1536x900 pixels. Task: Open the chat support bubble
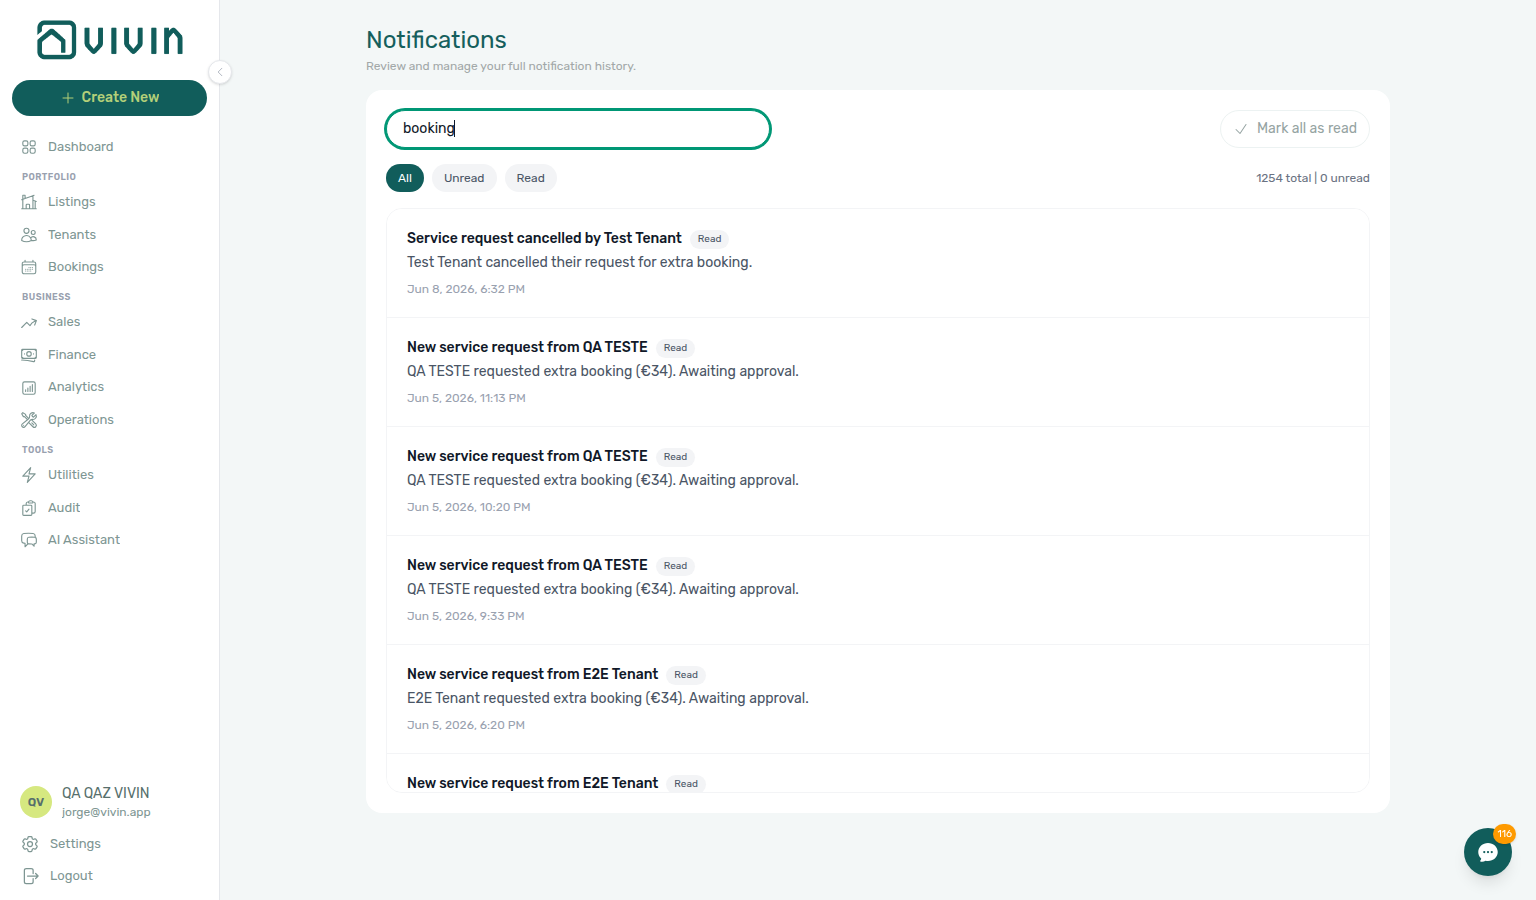coord(1488,852)
